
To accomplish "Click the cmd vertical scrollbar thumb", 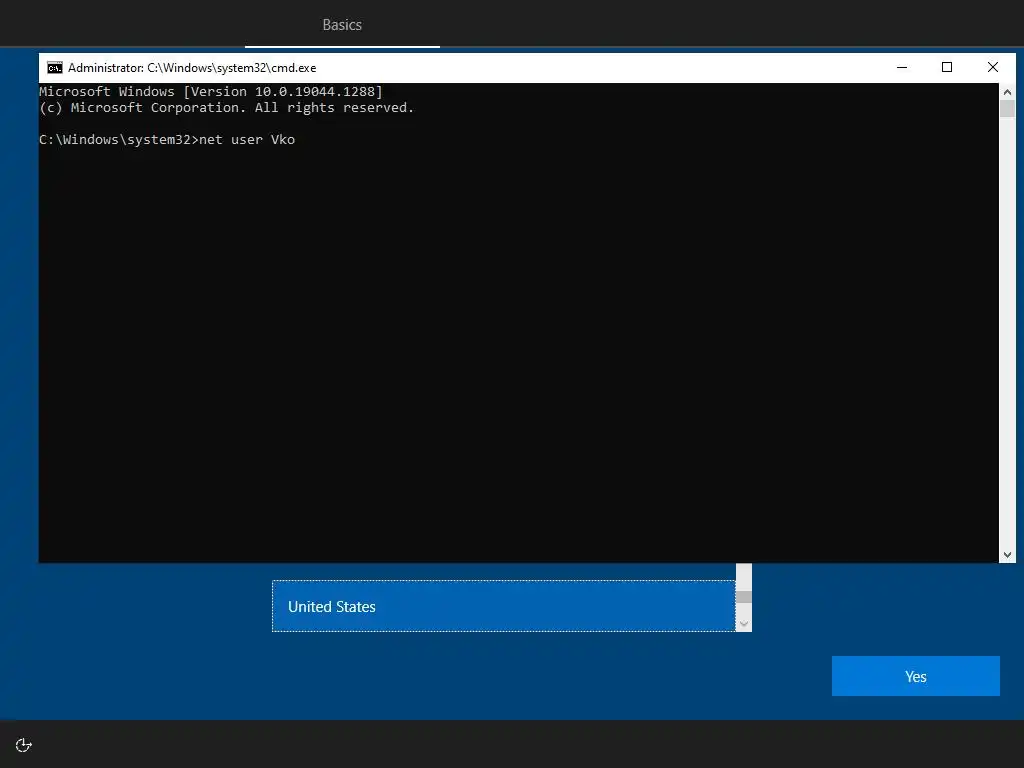I will pyautogui.click(x=1007, y=108).
